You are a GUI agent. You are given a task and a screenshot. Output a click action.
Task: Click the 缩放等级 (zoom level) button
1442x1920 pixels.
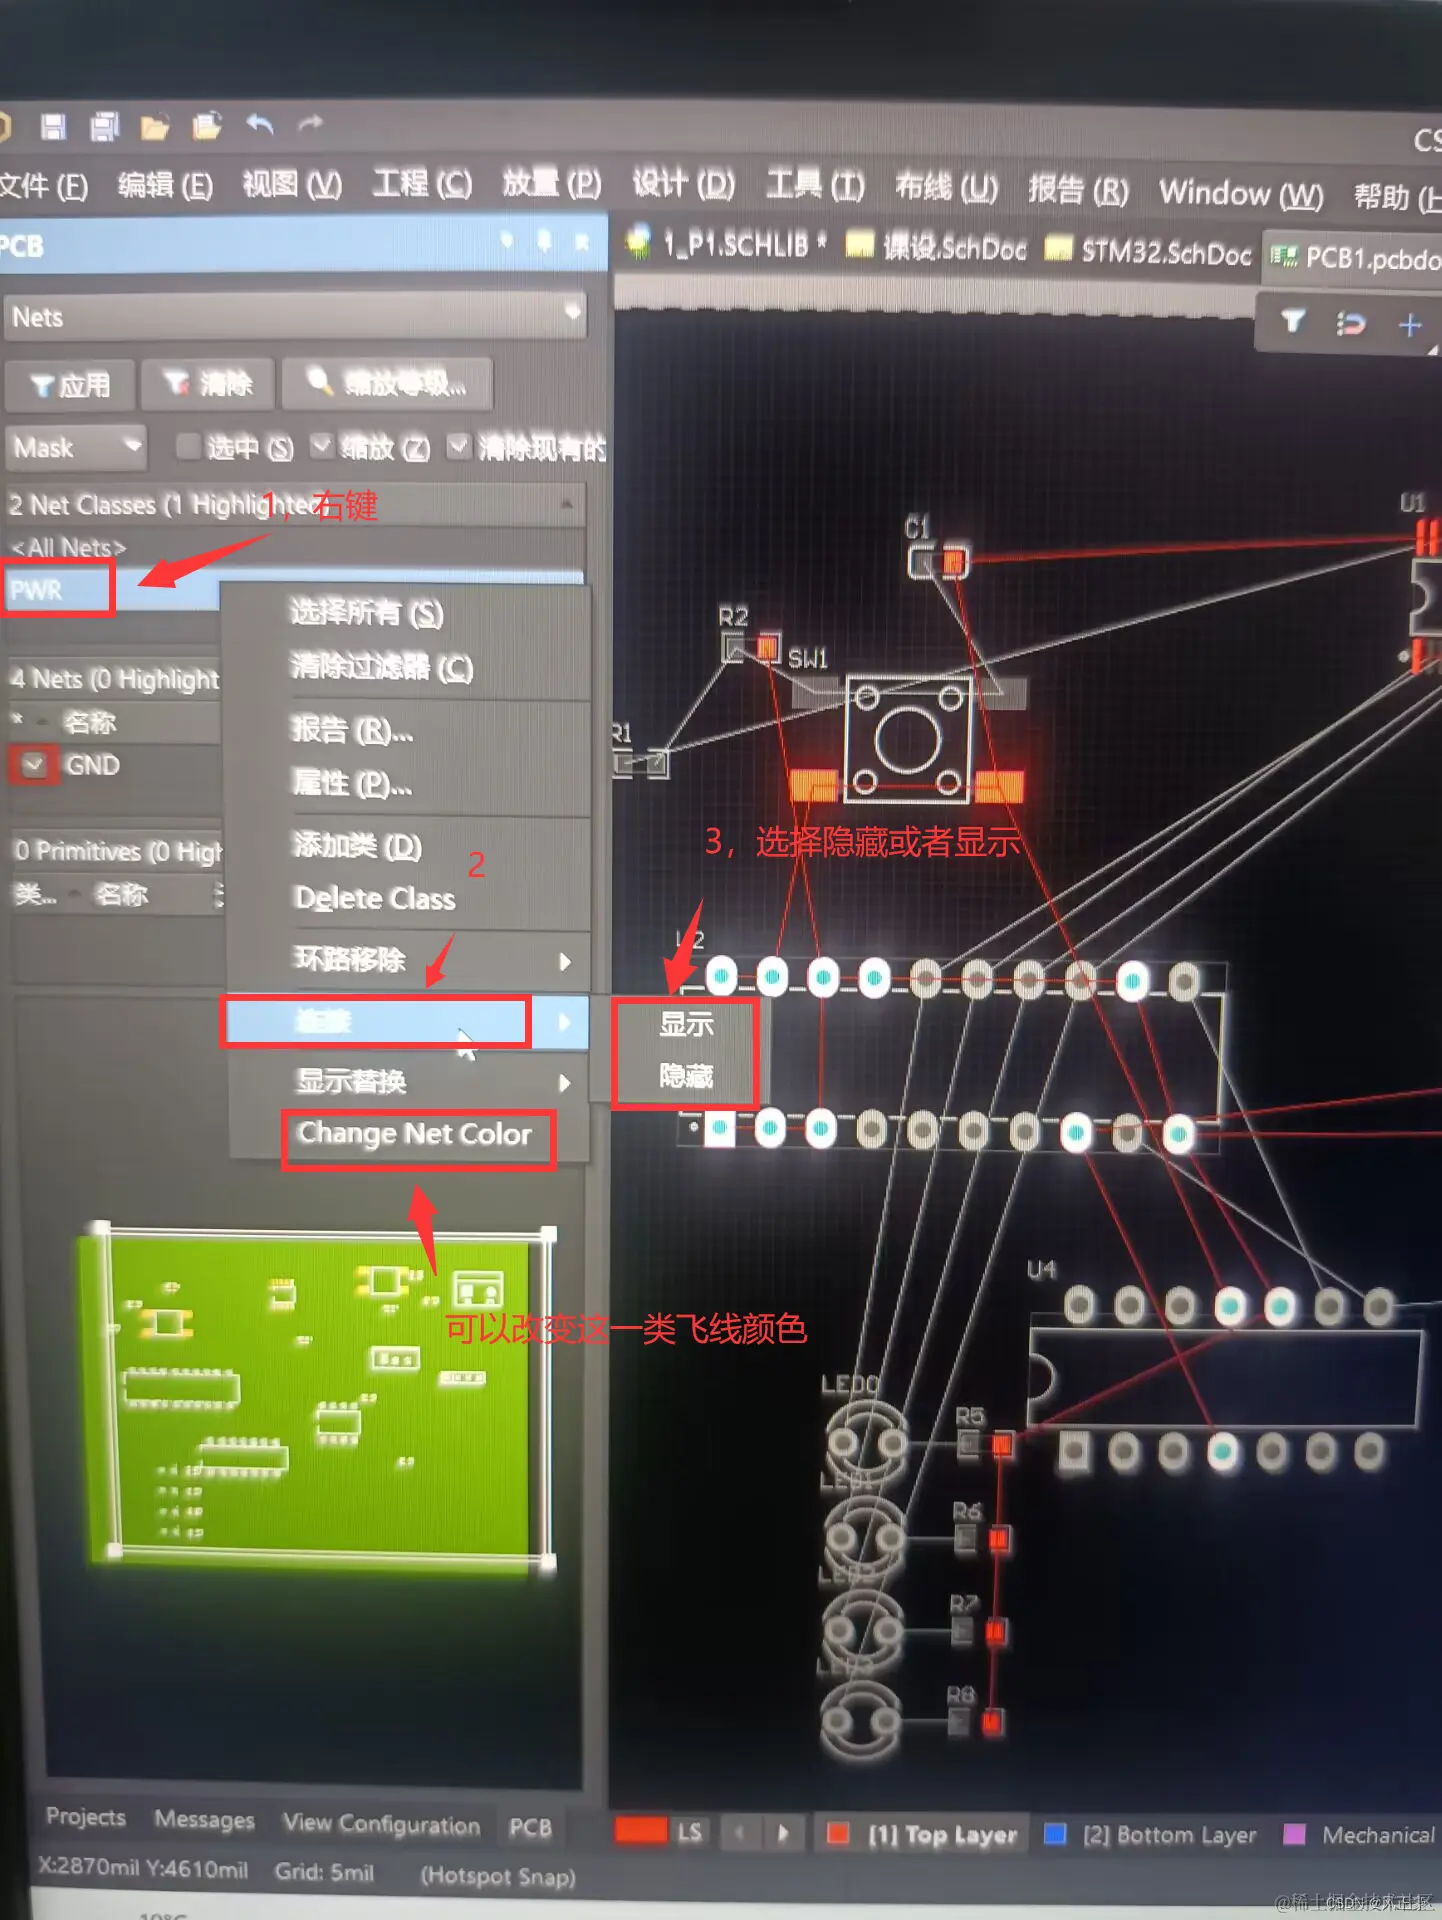pos(387,383)
